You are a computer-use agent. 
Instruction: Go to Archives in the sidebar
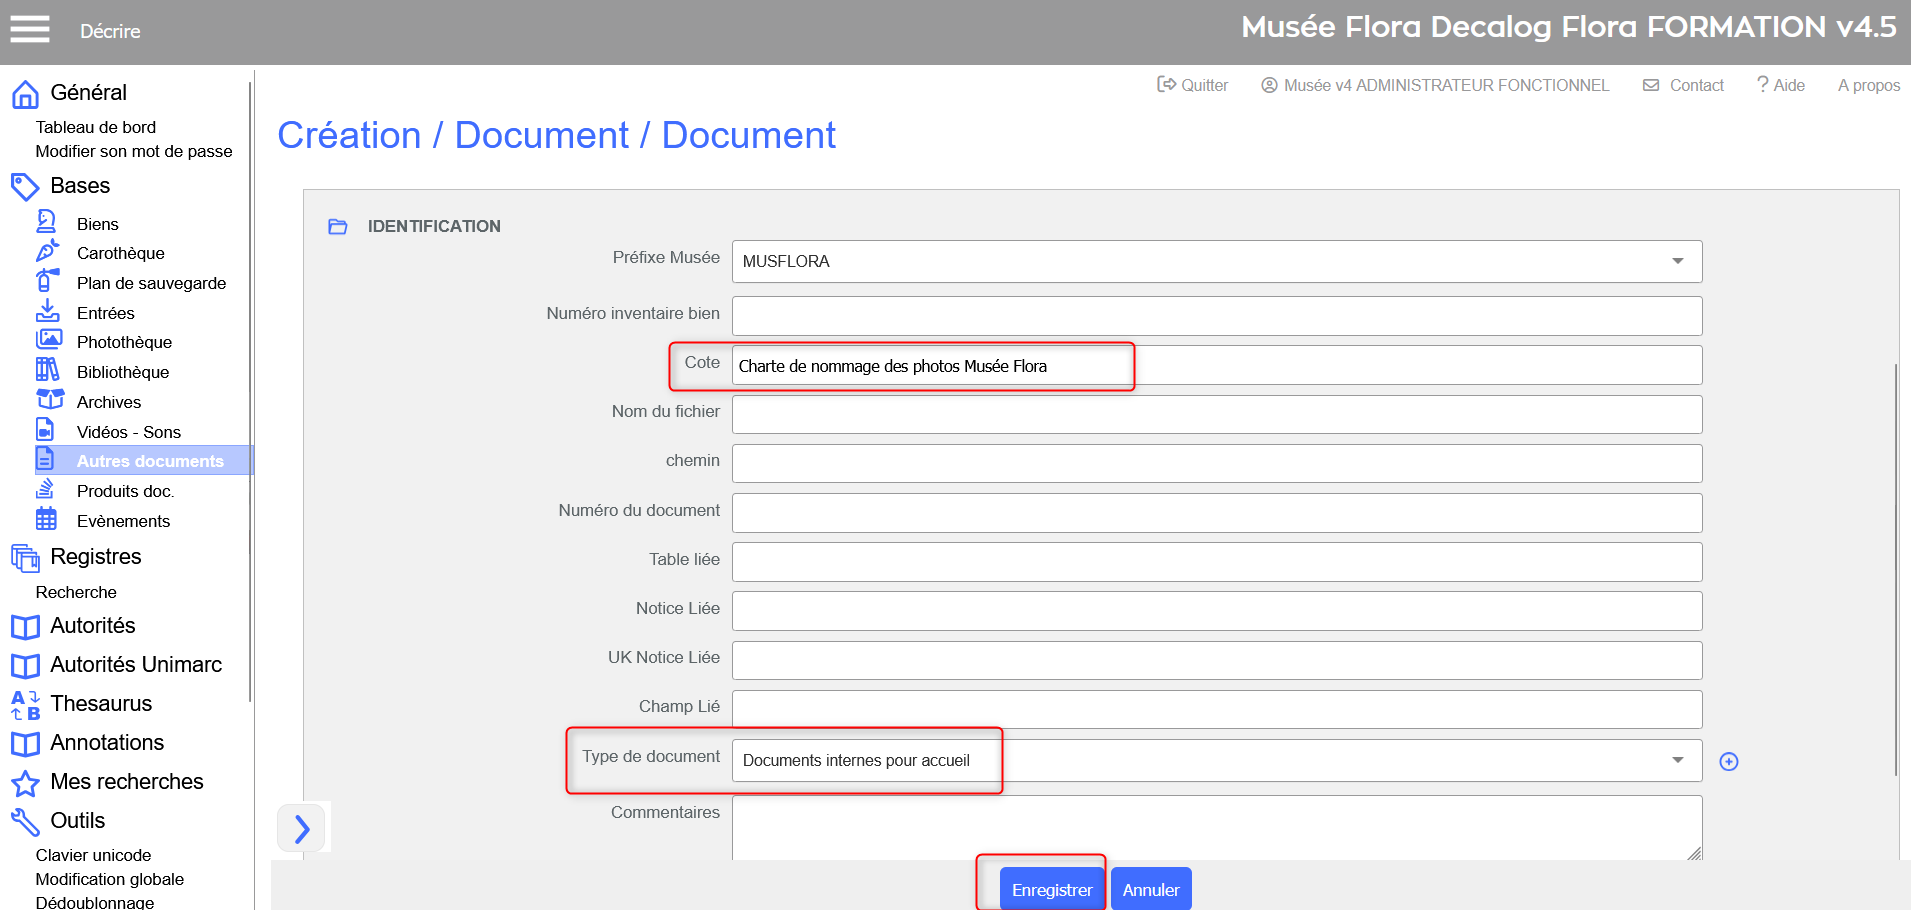click(109, 402)
